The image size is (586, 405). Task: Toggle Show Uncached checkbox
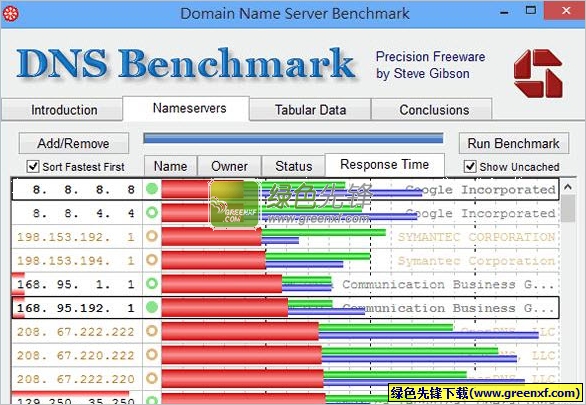(x=470, y=166)
